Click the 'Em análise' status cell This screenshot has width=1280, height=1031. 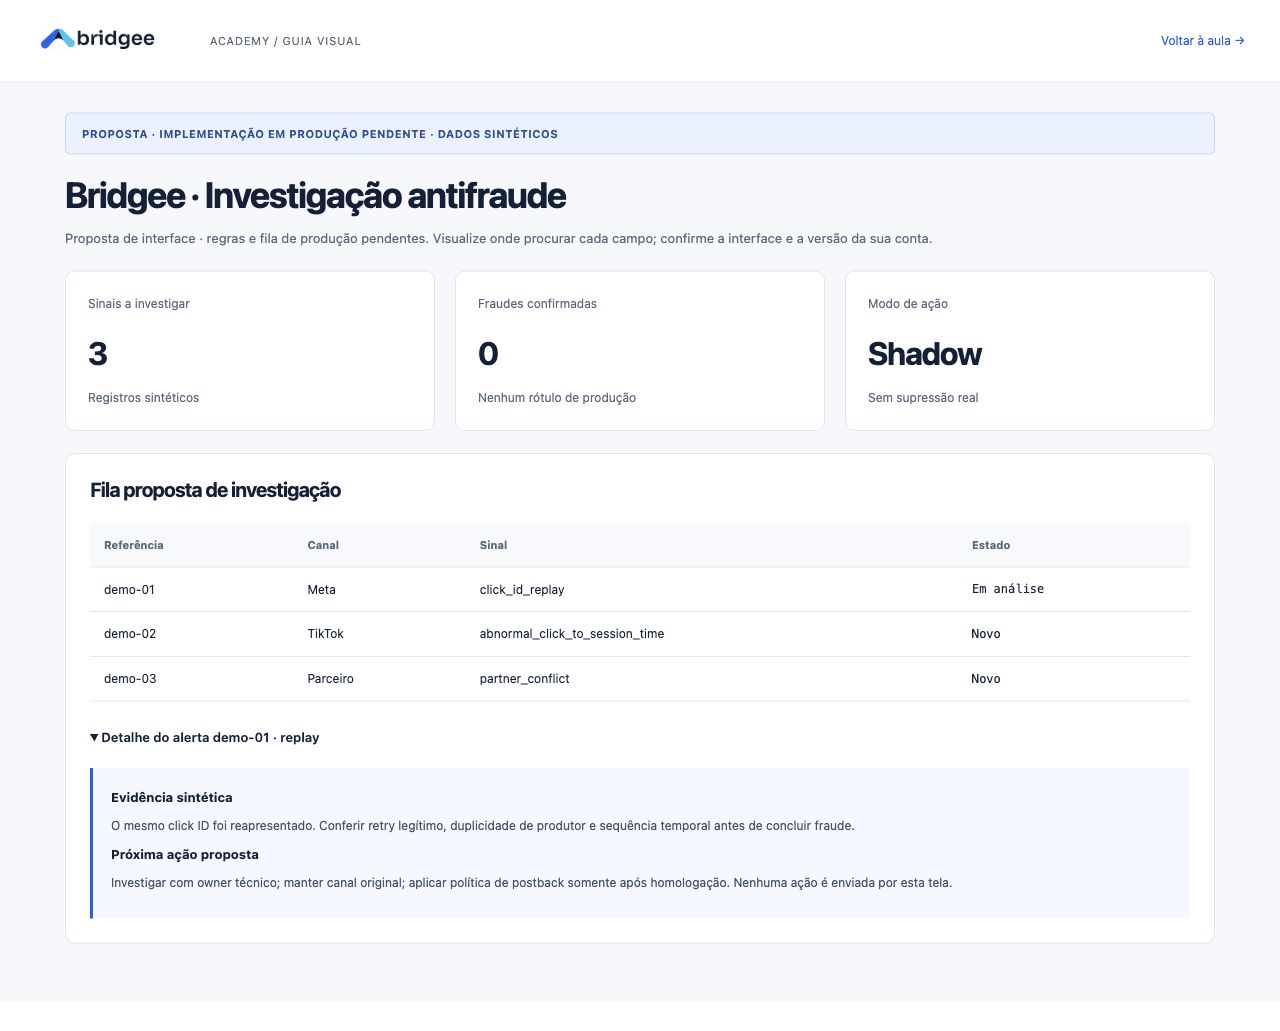click(1008, 589)
